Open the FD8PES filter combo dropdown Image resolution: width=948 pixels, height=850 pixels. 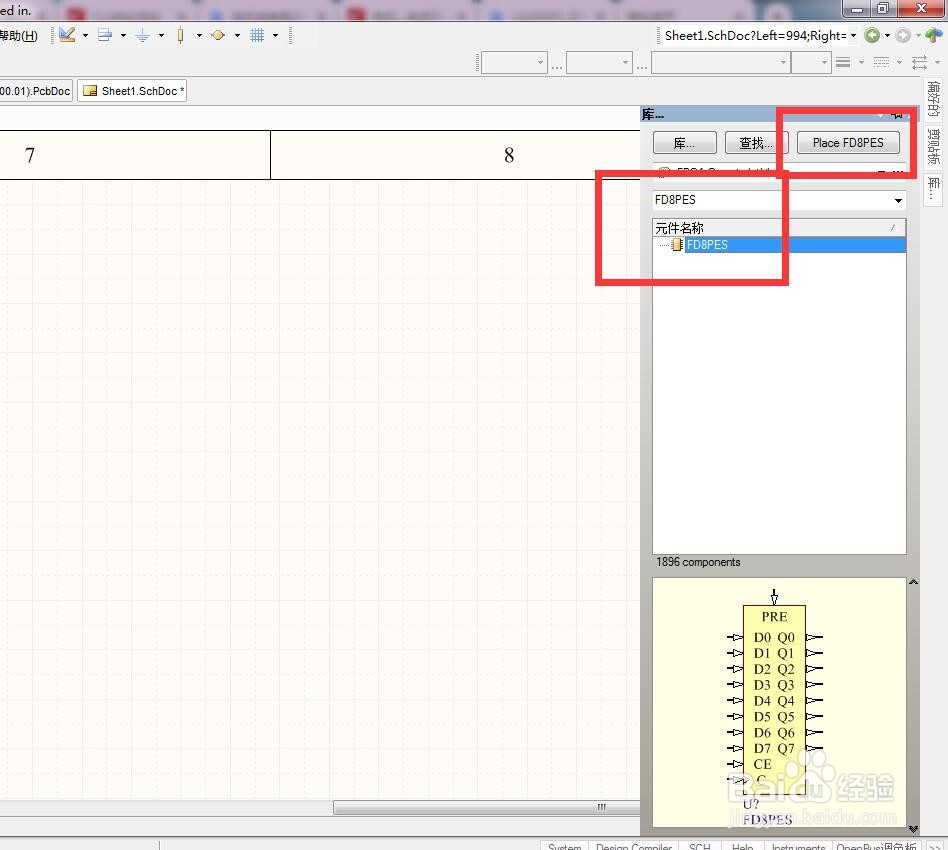pyautogui.click(x=898, y=200)
